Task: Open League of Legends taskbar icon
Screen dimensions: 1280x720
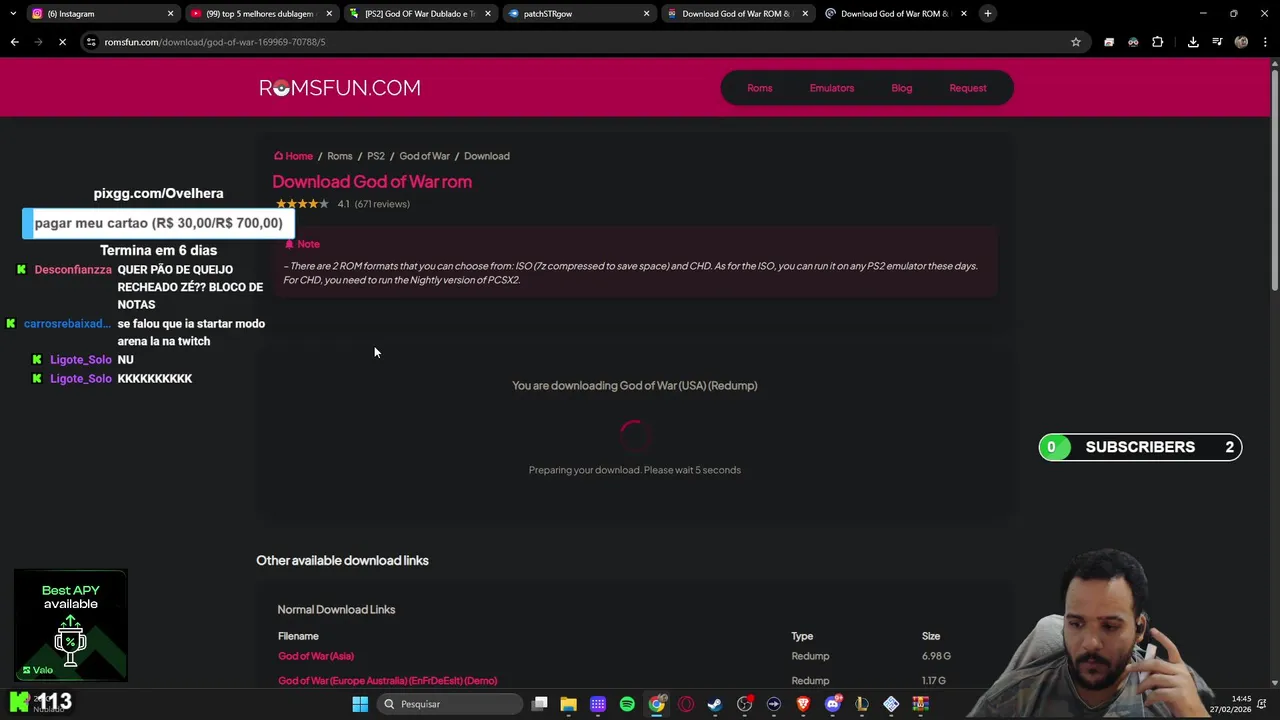Action: (862, 704)
